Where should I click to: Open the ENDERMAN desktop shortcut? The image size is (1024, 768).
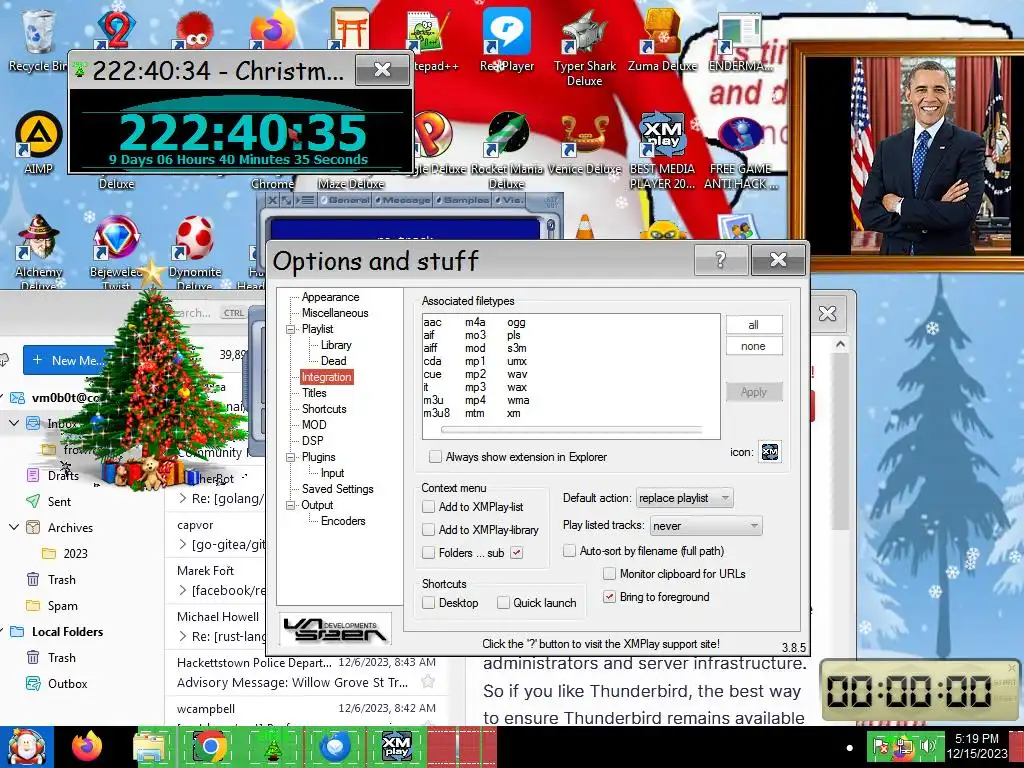(x=740, y=40)
